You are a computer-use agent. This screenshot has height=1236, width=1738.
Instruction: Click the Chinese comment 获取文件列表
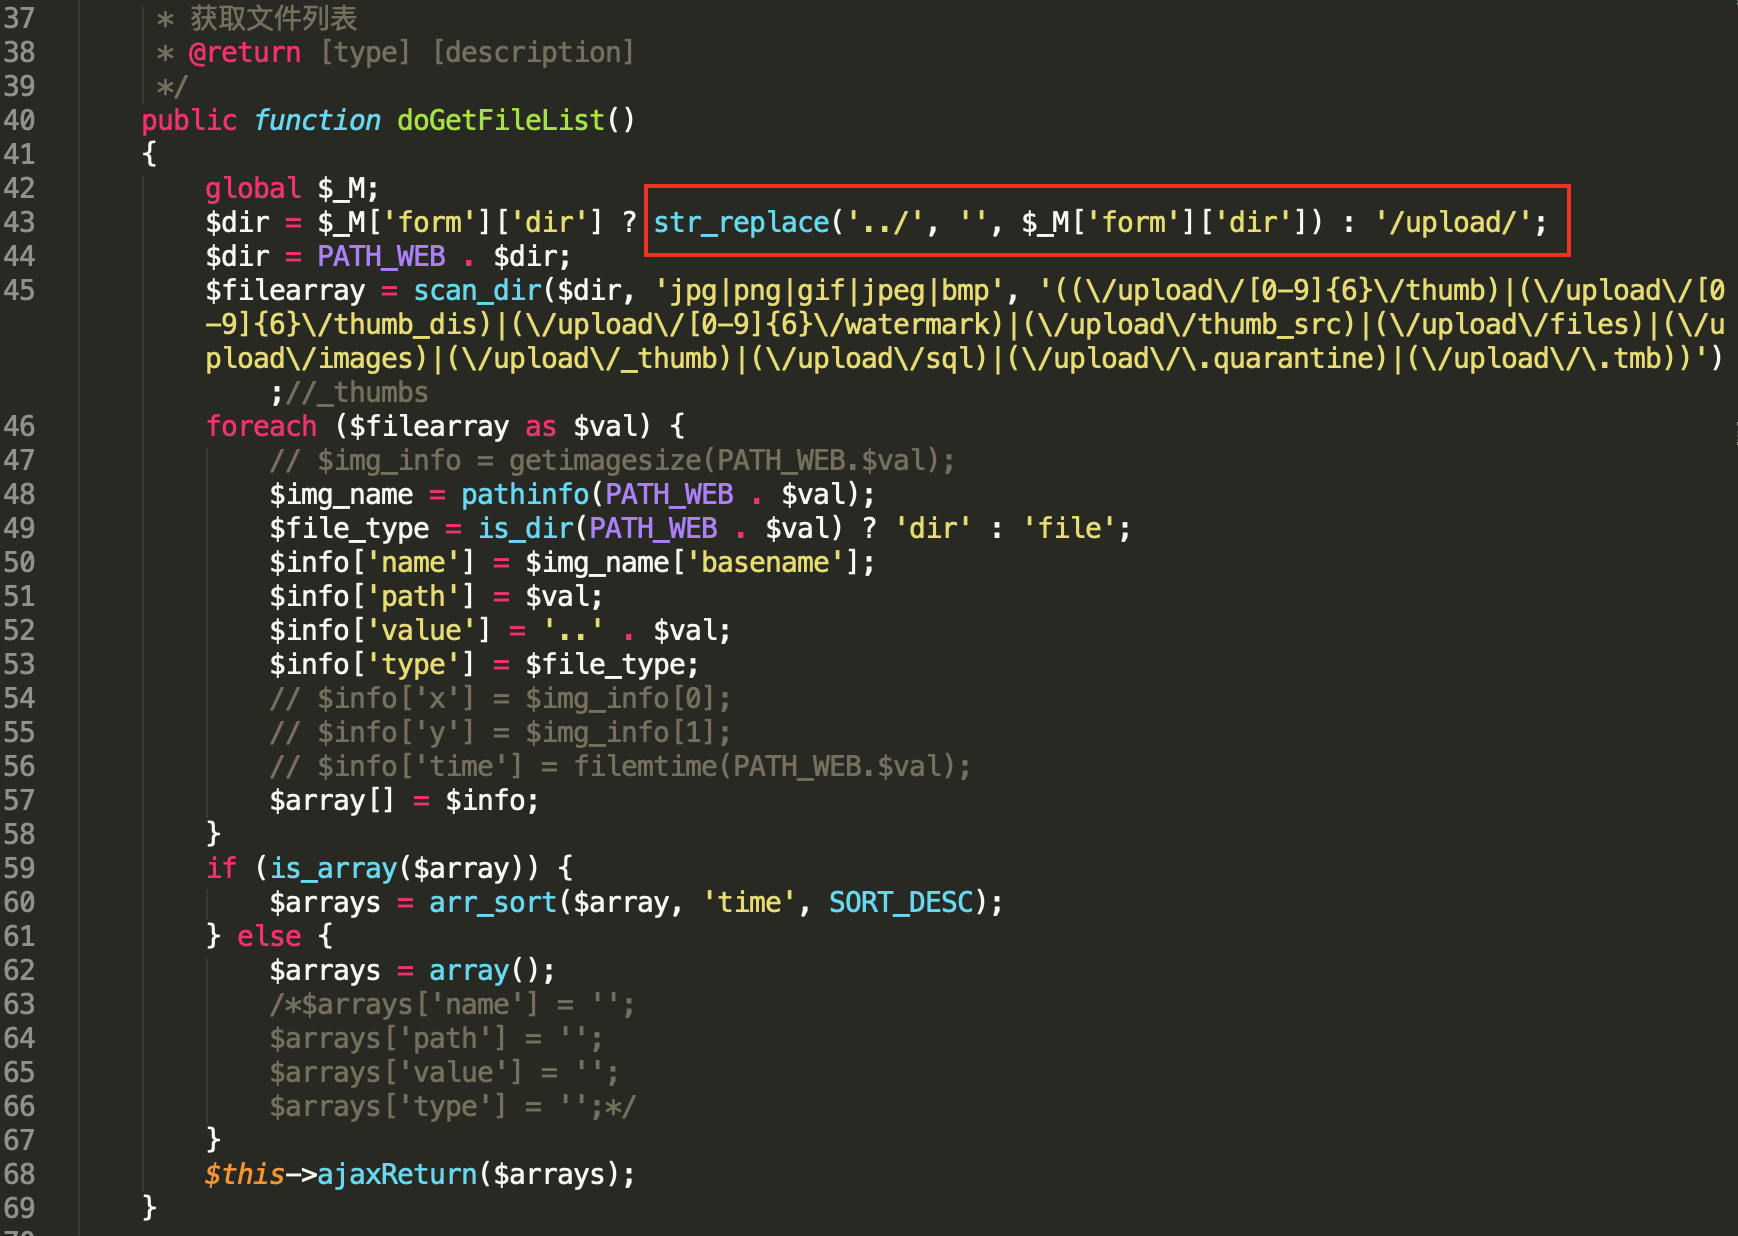(273, 17)
